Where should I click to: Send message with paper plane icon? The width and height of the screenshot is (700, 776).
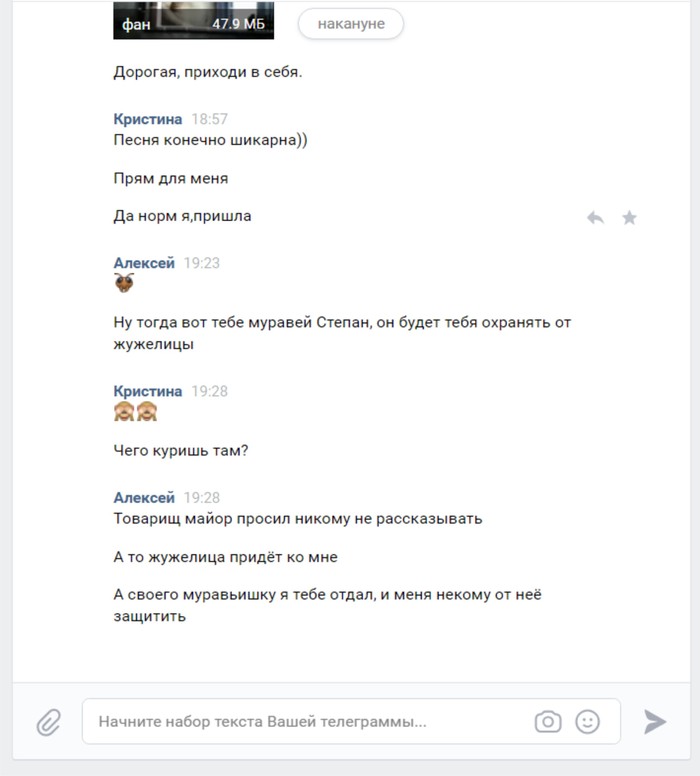[x=655, y=722]
